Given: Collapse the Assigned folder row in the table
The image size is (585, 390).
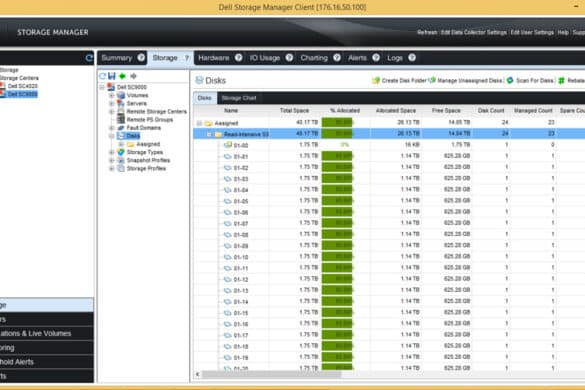Looking at the screenshot, I should pos(199,123).
